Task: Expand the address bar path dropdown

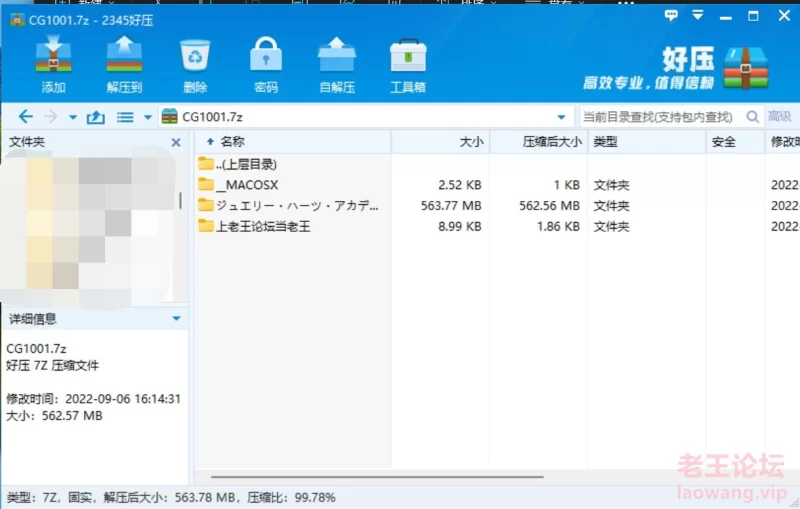Action: click(x=561, y=117)
